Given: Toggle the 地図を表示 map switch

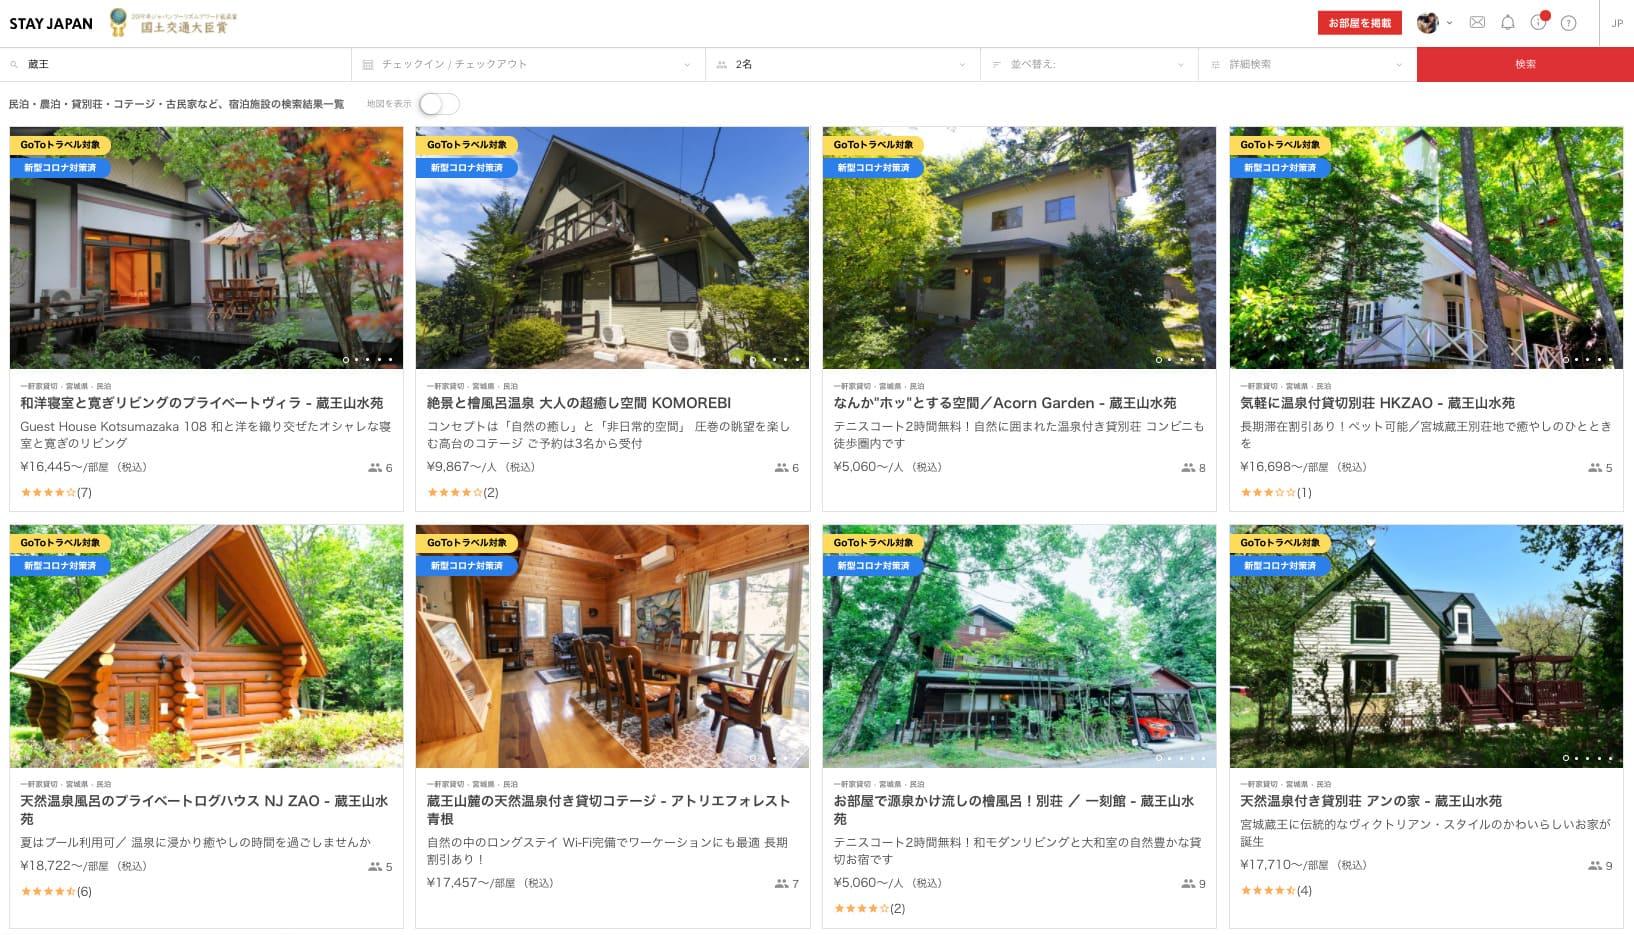Looking at the screenshot, I should click(x=438, y=104).
